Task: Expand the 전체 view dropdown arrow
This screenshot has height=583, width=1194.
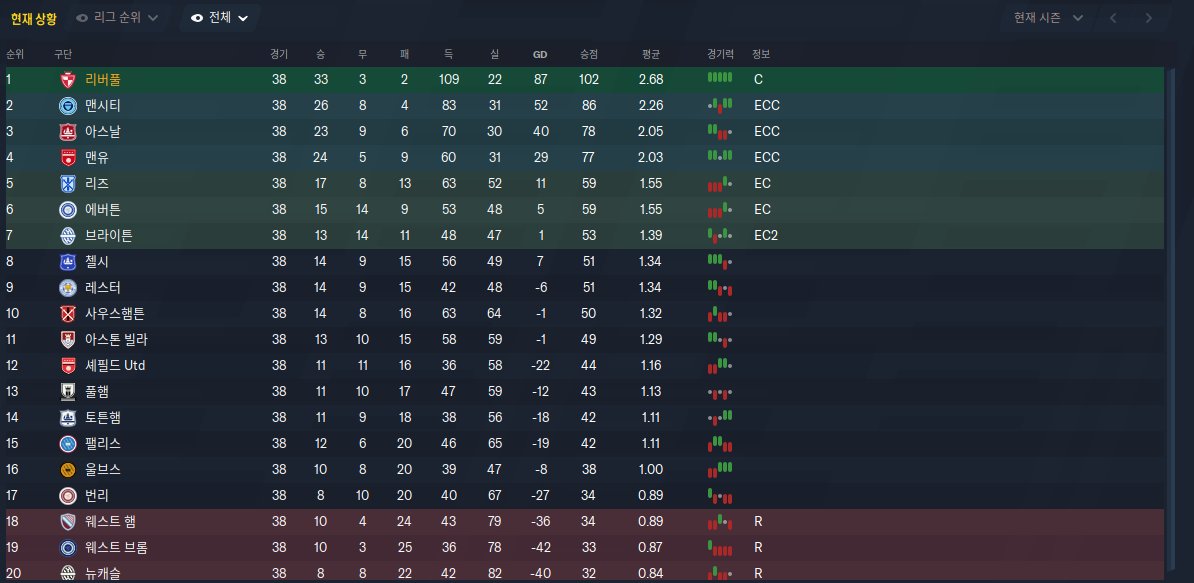Action: [x=243, y=18]
